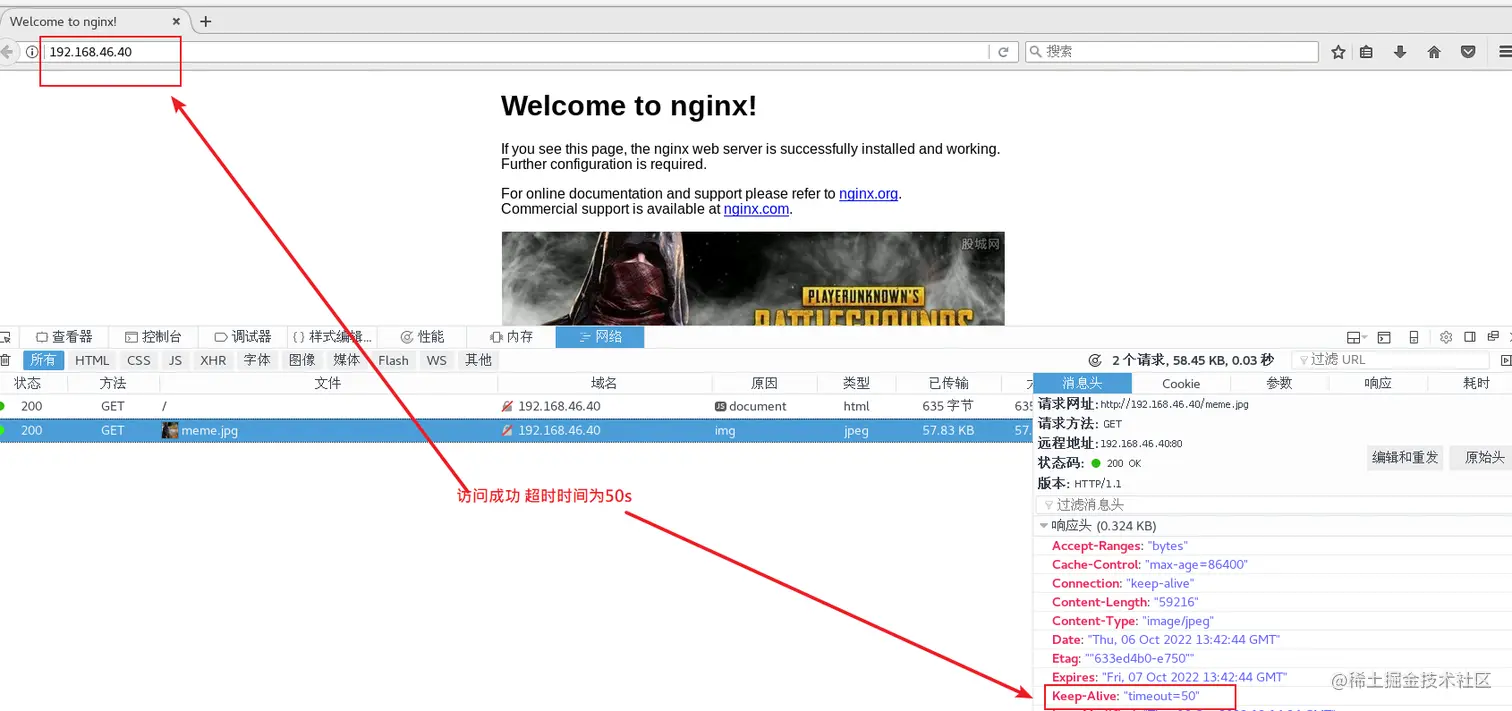This screenshot has height=711, width=1512.
Task: Save page to Pocket icon
Action: 1467,51
